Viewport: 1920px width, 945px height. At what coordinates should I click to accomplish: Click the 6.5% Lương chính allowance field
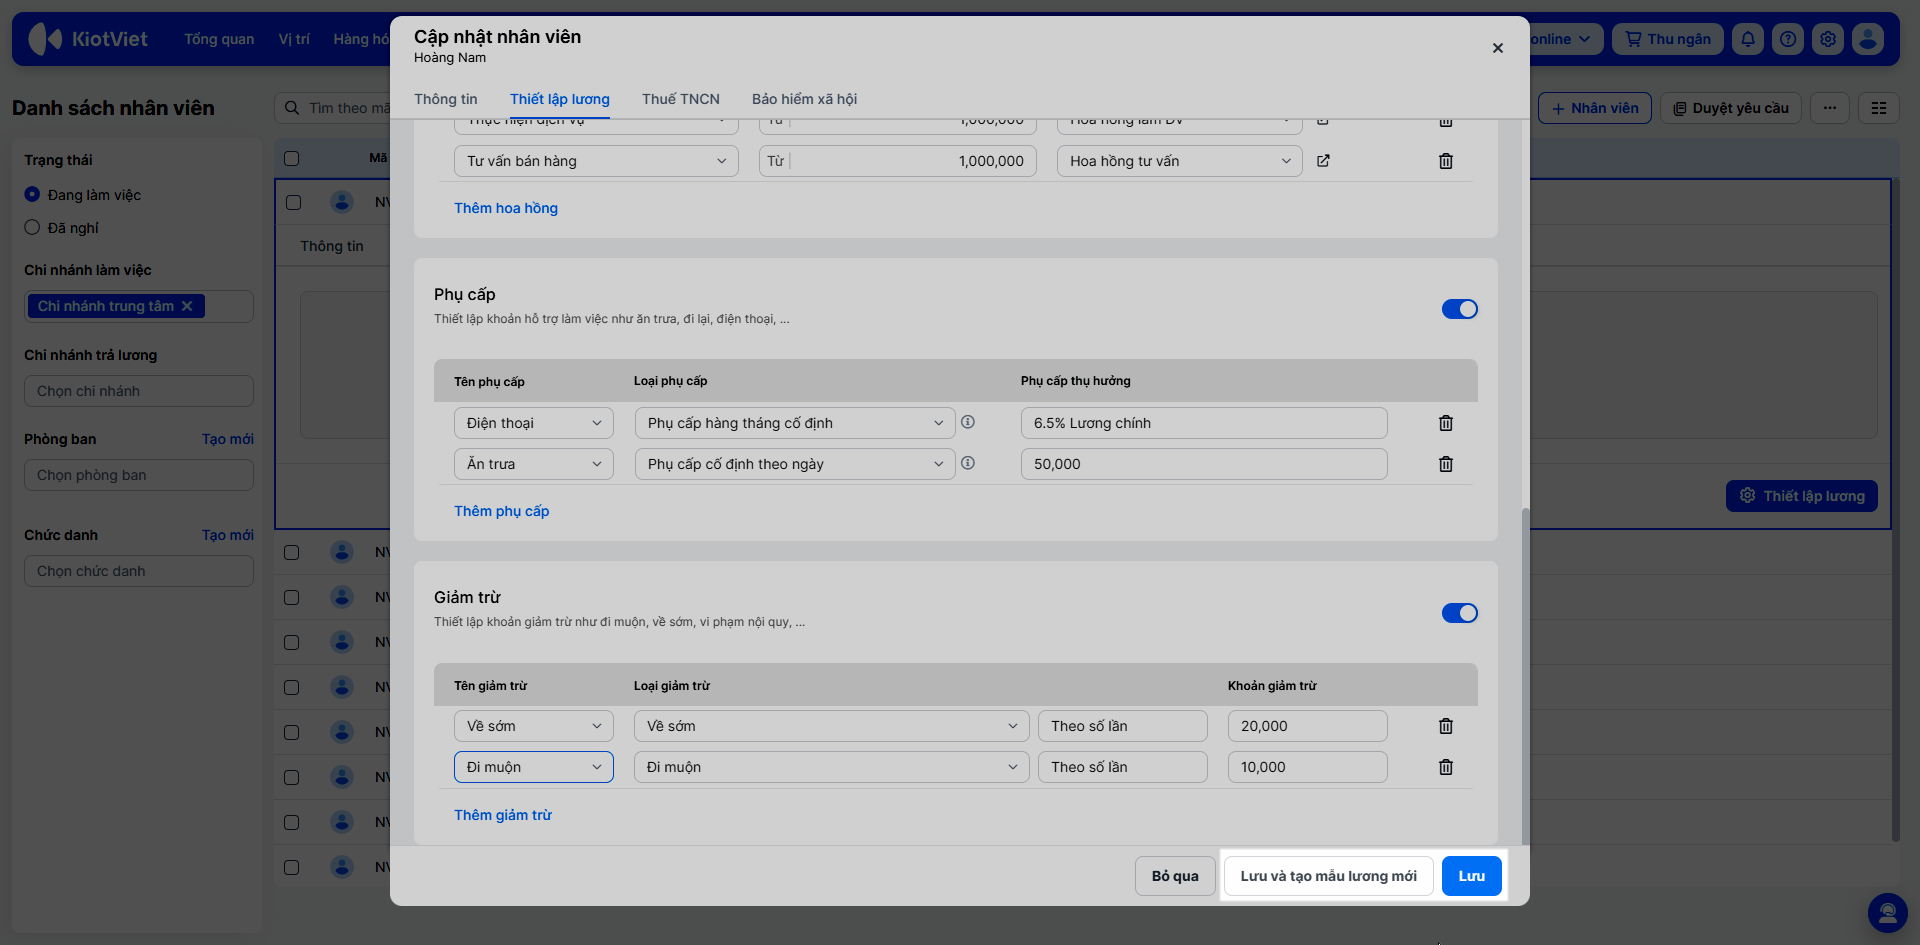click(x=1204, y=423)
